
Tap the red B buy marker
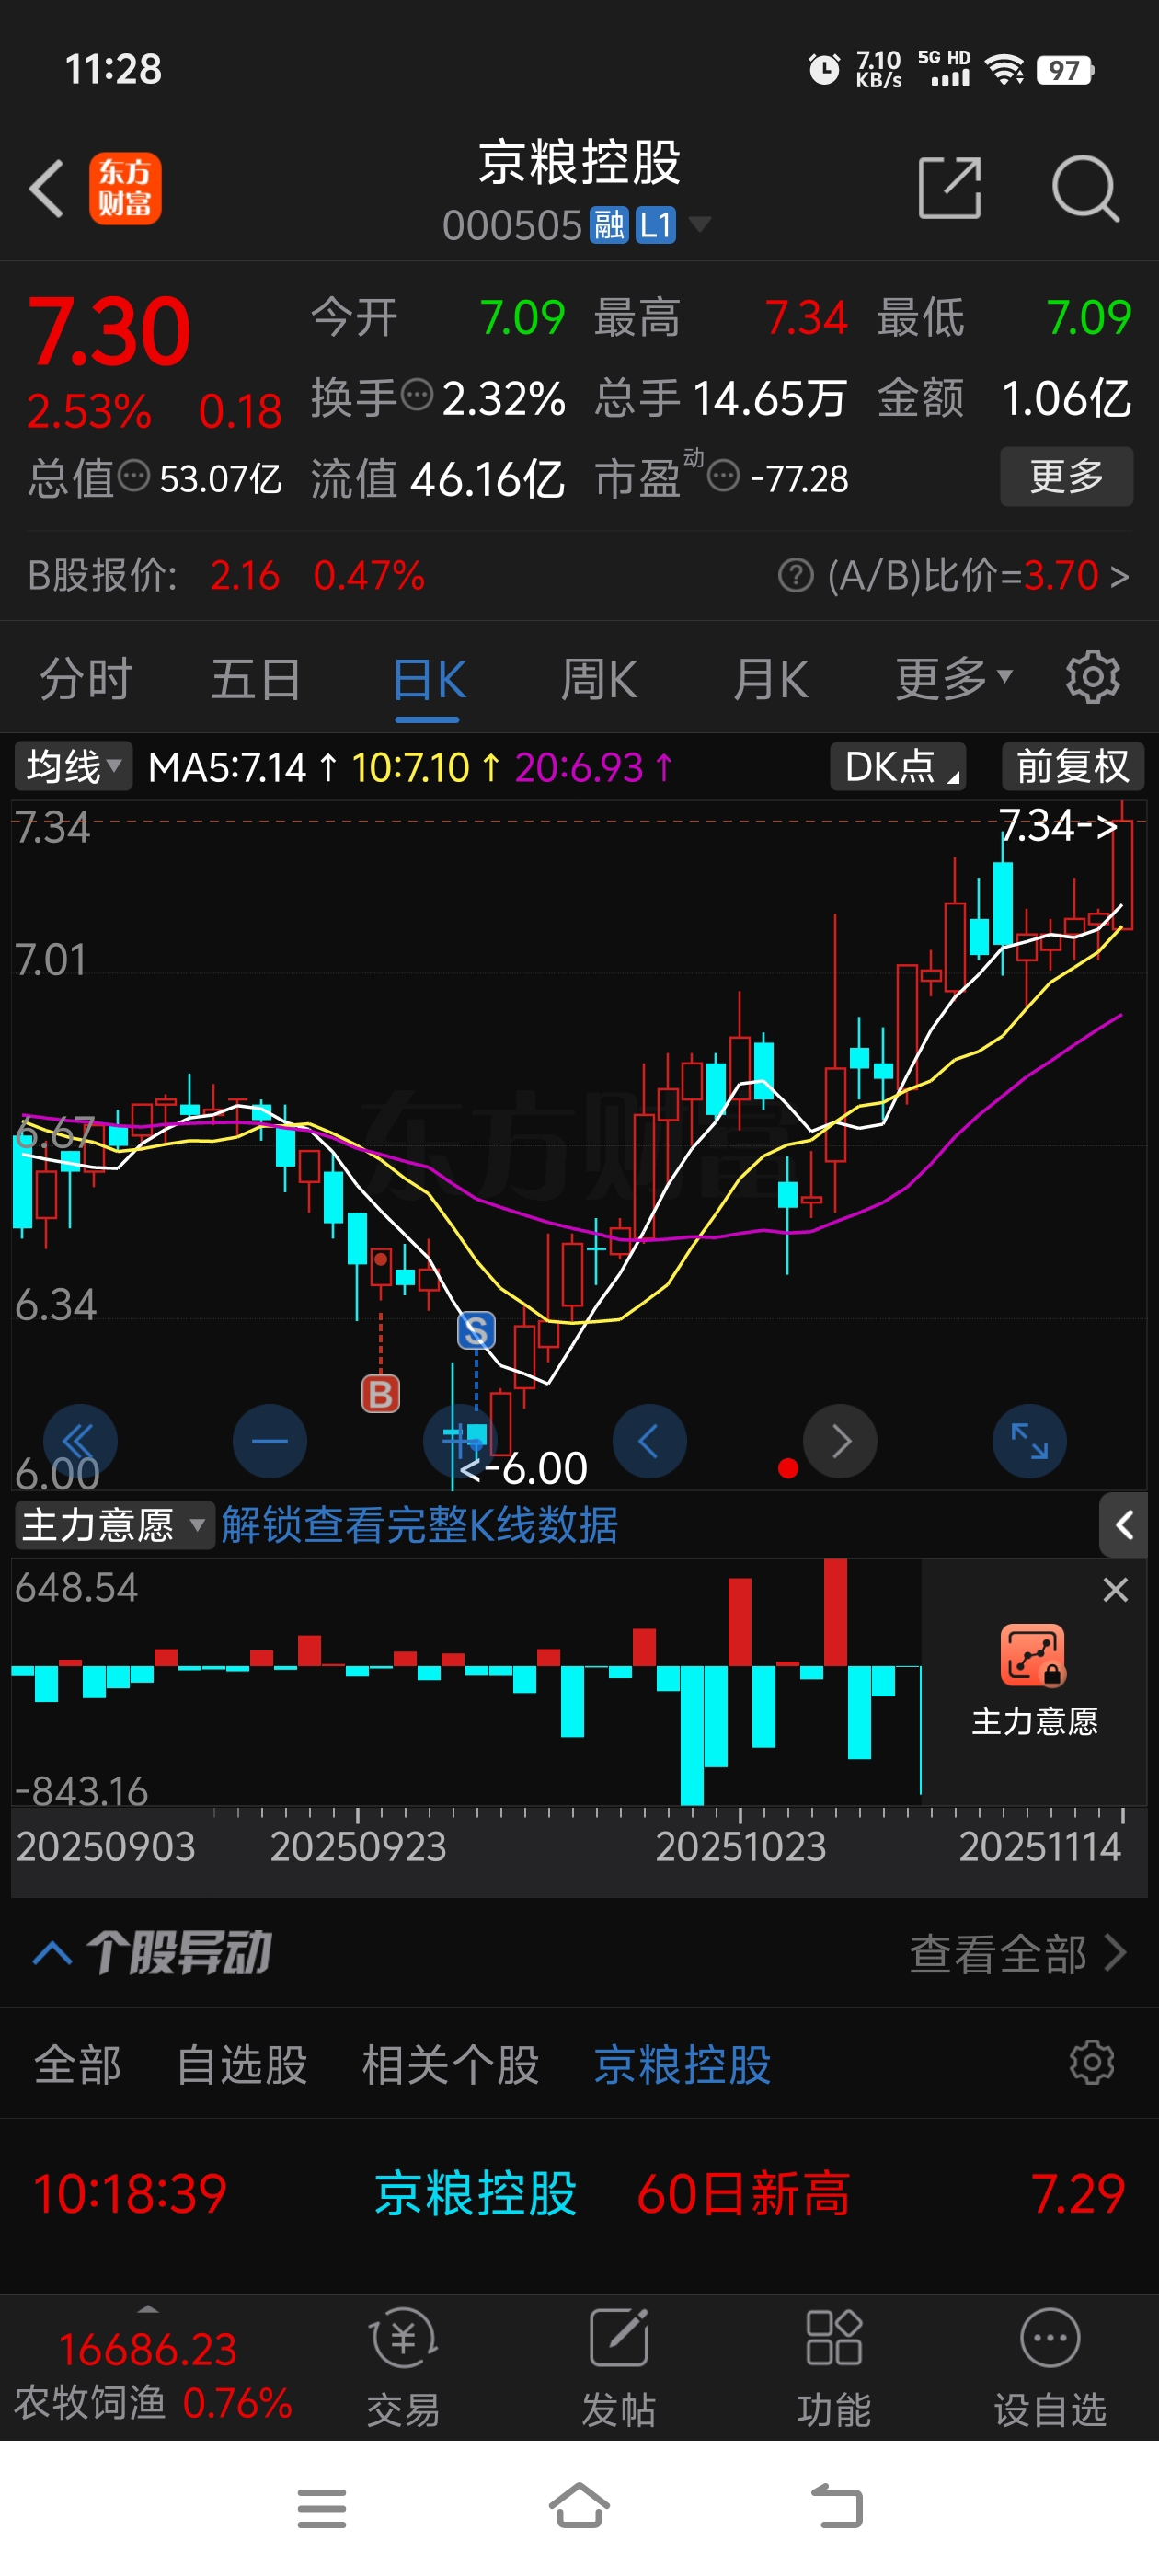tap(381, 1393)
